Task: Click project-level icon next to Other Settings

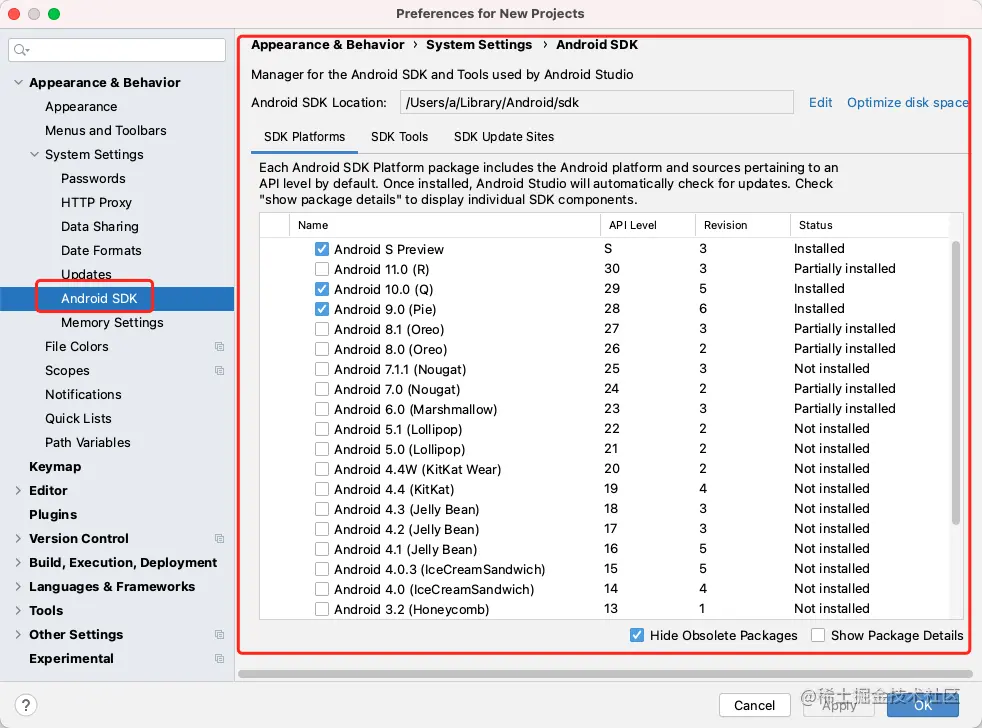Action: 219,635
